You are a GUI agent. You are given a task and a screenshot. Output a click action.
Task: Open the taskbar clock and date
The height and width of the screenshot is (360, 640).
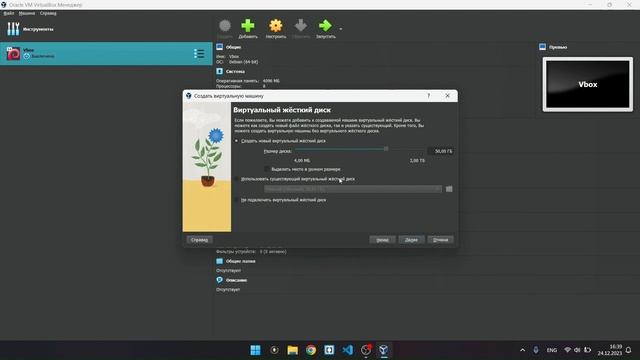coord(610,350)
